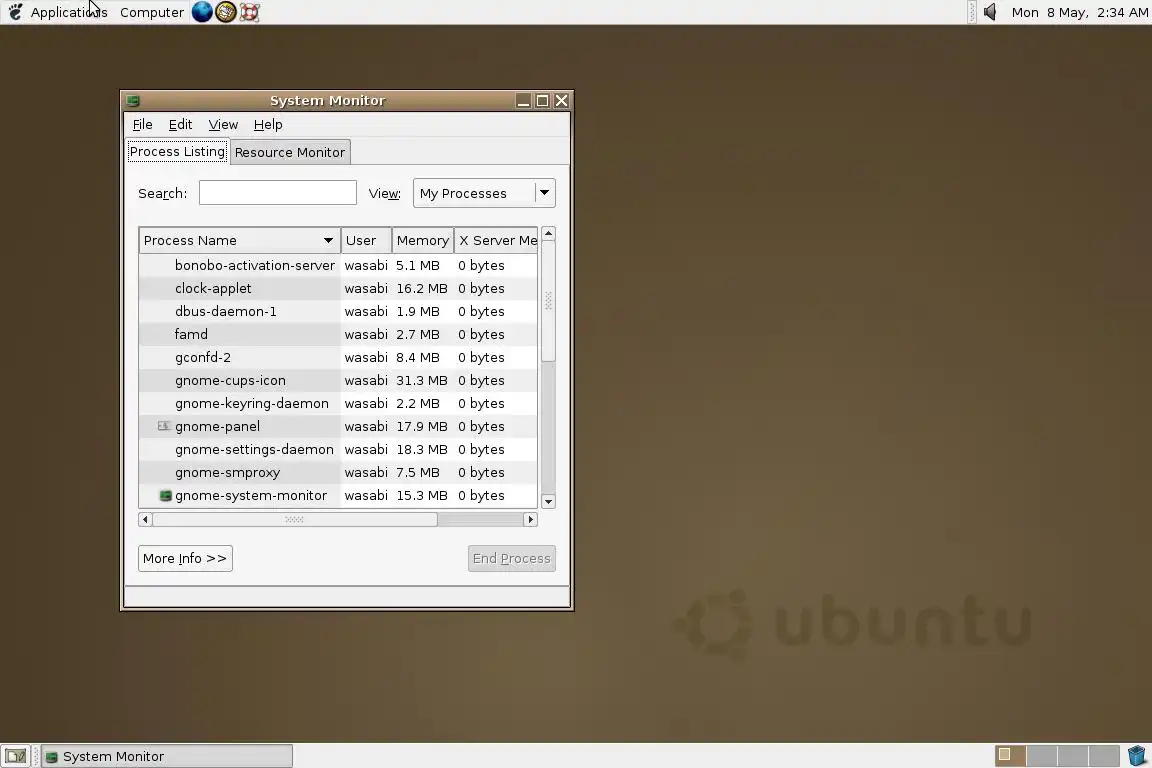Click the gnome-panel process icon
The image size is (1152, 768).
165,426
